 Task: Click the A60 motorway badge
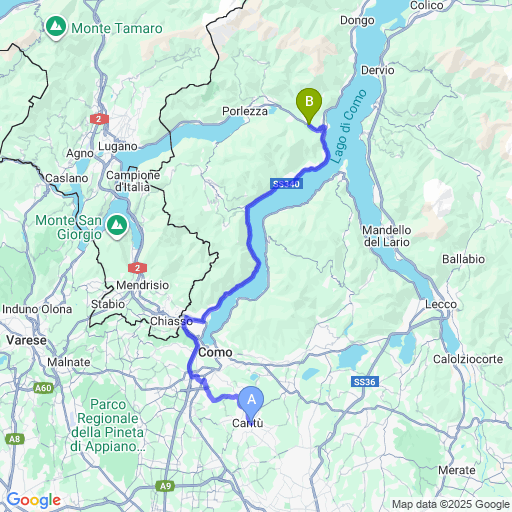(x=43, y=388)
